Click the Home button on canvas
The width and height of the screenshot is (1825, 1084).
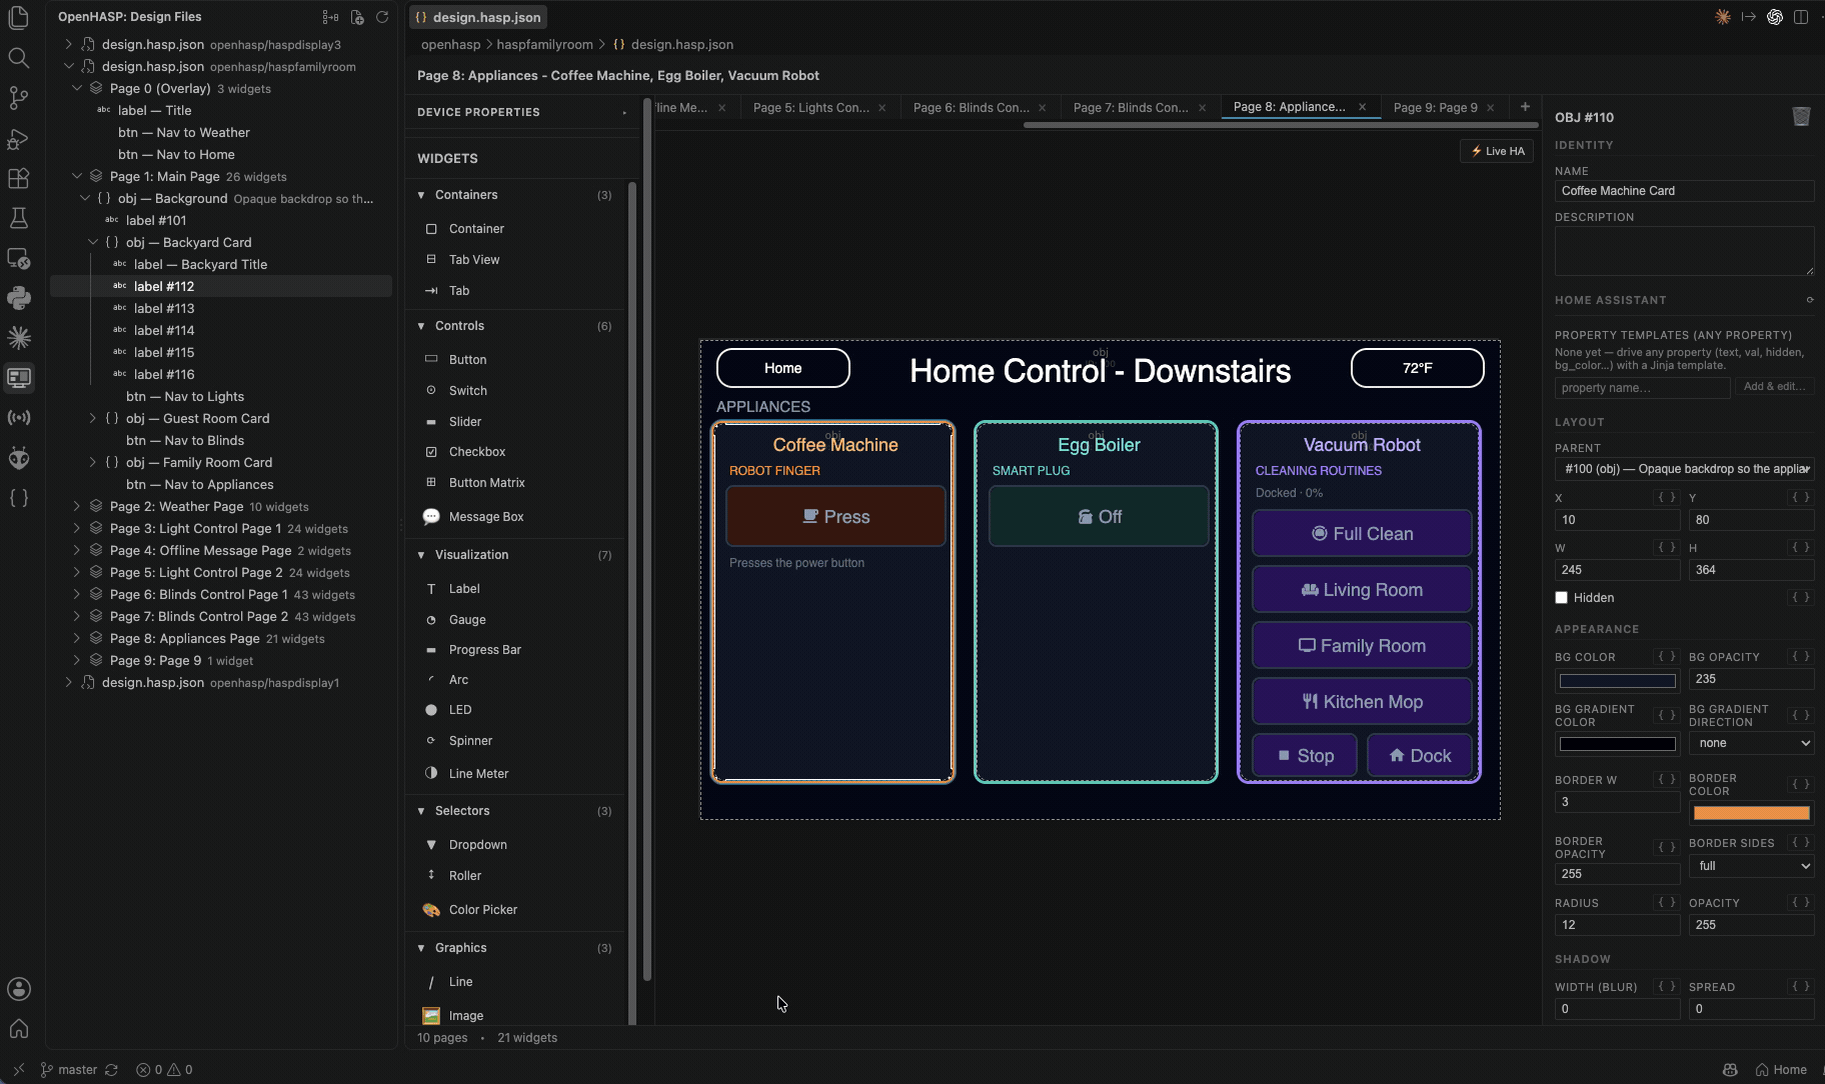point(783,368)
